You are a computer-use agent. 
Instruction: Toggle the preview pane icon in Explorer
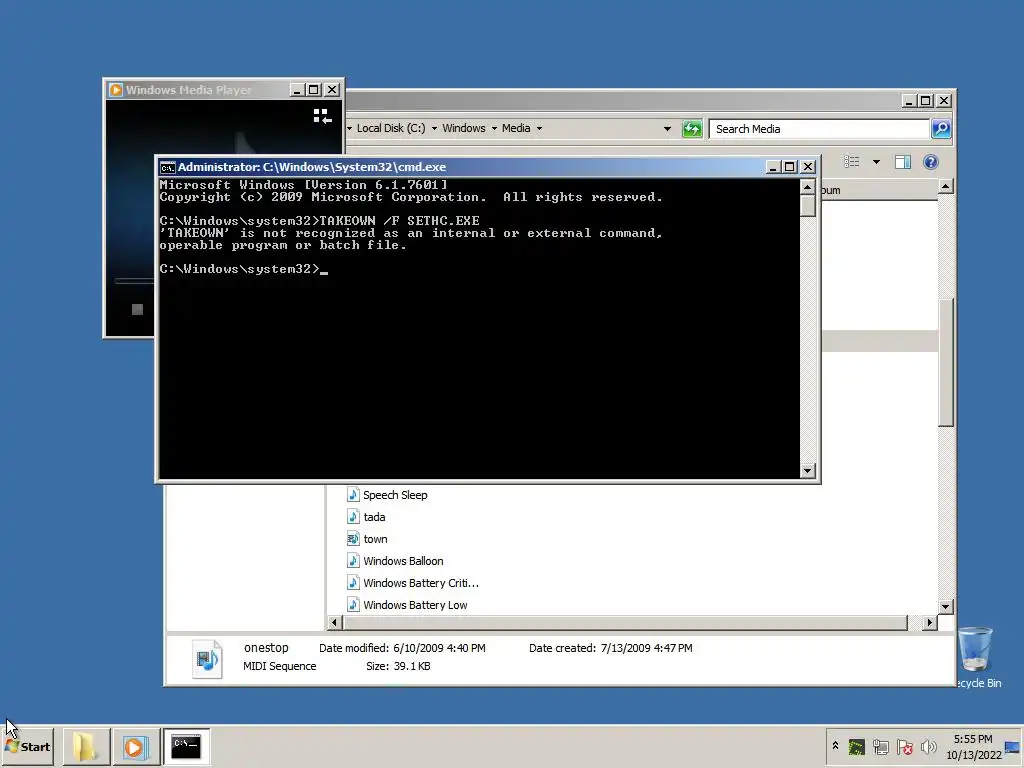click(903, 162)
